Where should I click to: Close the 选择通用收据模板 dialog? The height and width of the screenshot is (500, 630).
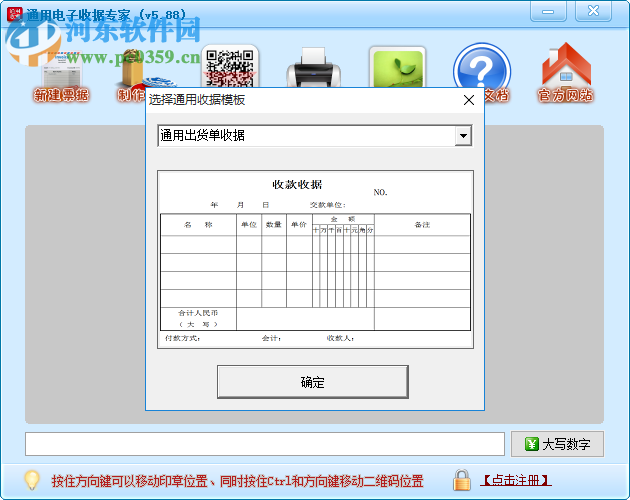coord(468,100)
